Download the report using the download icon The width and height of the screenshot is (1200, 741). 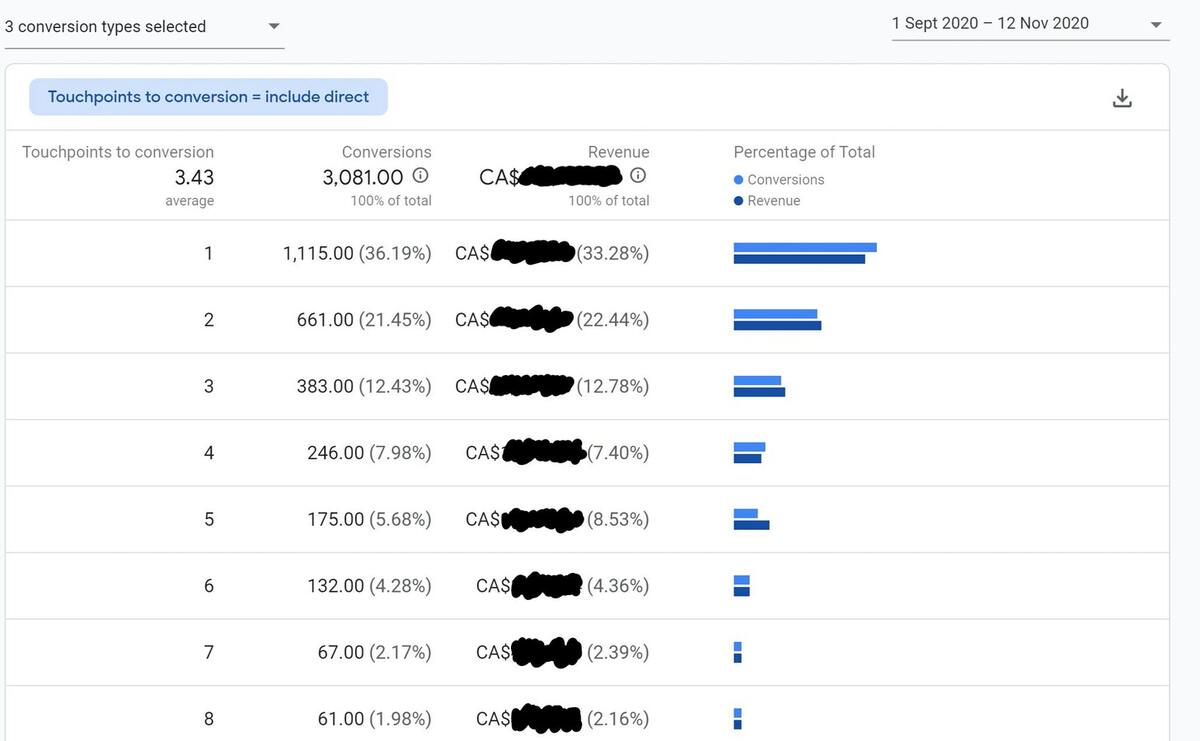pos(1122,97)
